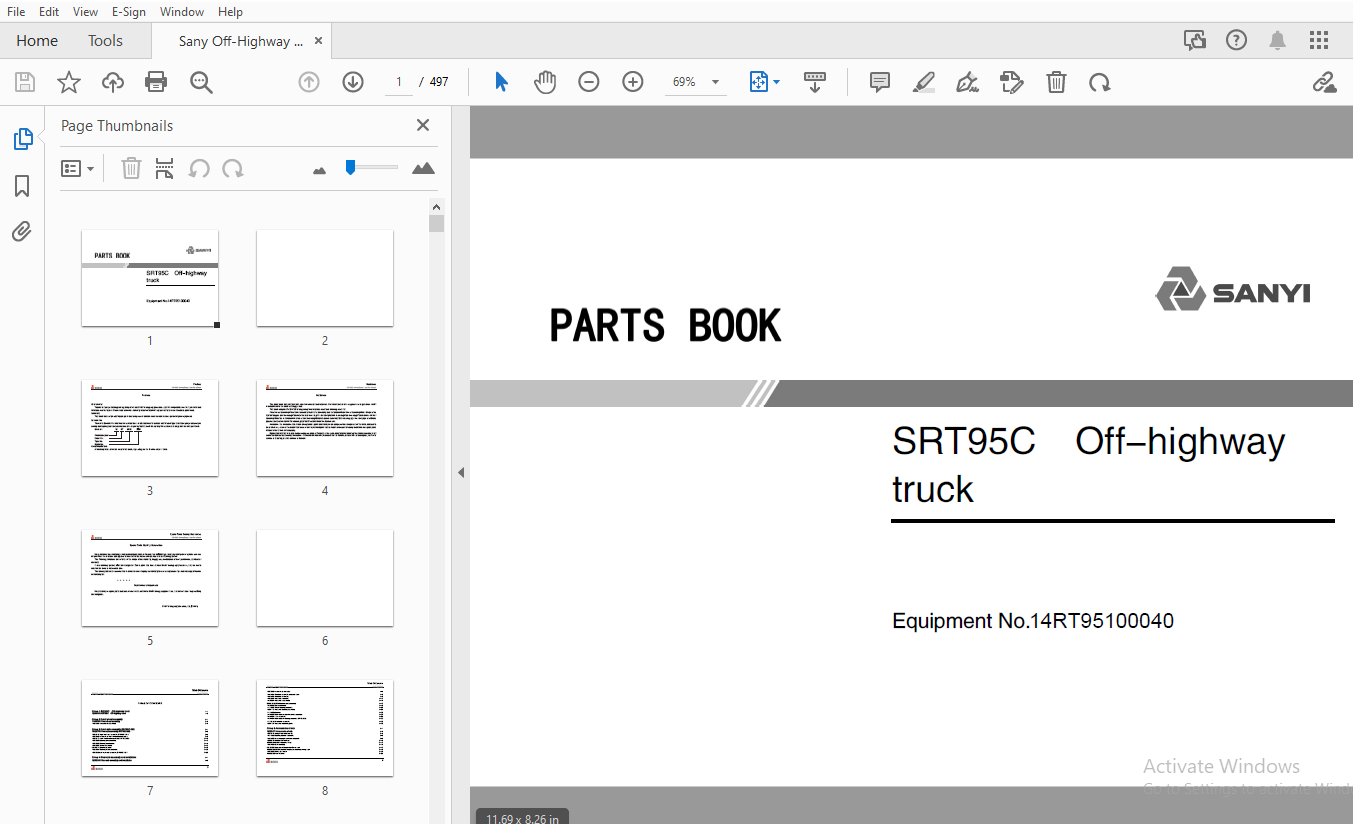Delete page using toolbar trash icon
1353x824 pixels.
click(x=1056, y=82)
